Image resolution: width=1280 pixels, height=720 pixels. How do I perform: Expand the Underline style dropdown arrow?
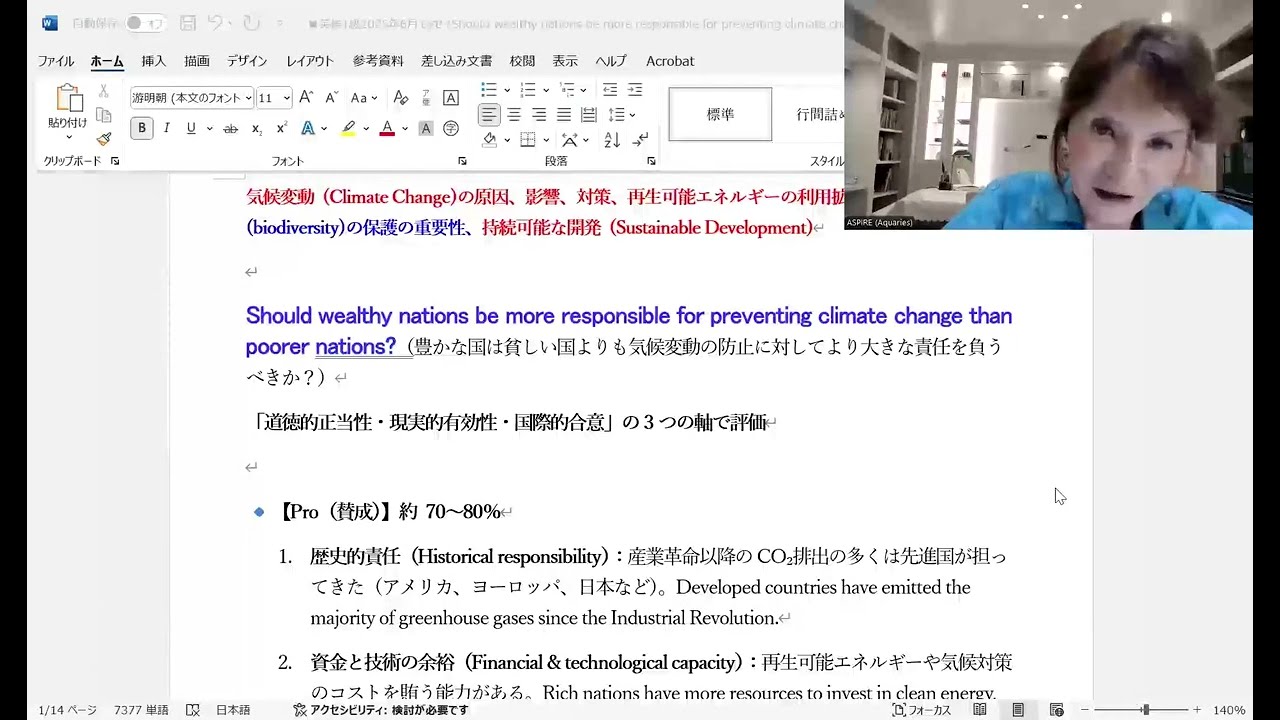click(208, 128)
